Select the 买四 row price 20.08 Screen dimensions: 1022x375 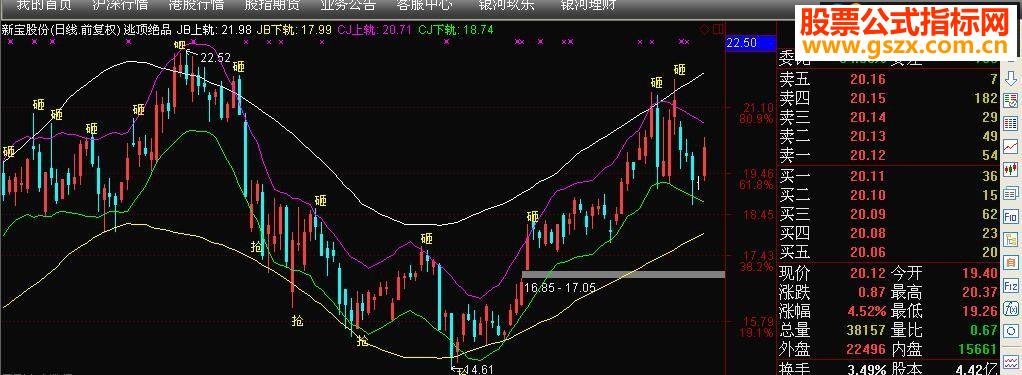[x=867, y=233]
